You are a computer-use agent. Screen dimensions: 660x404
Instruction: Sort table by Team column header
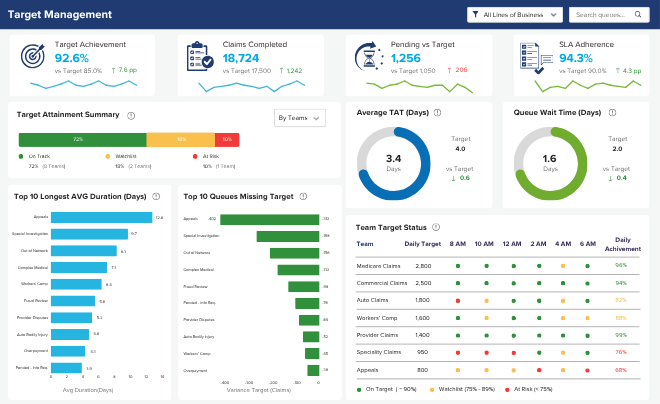(x=365, y=244)
